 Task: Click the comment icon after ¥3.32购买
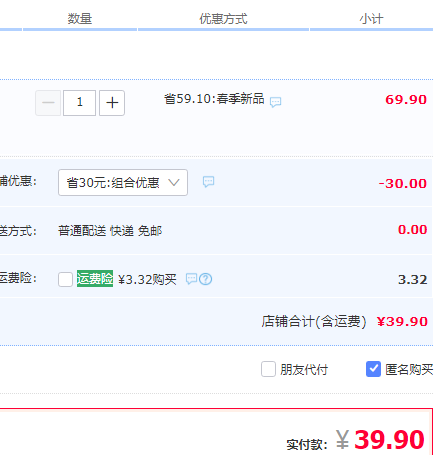[191, 279]
